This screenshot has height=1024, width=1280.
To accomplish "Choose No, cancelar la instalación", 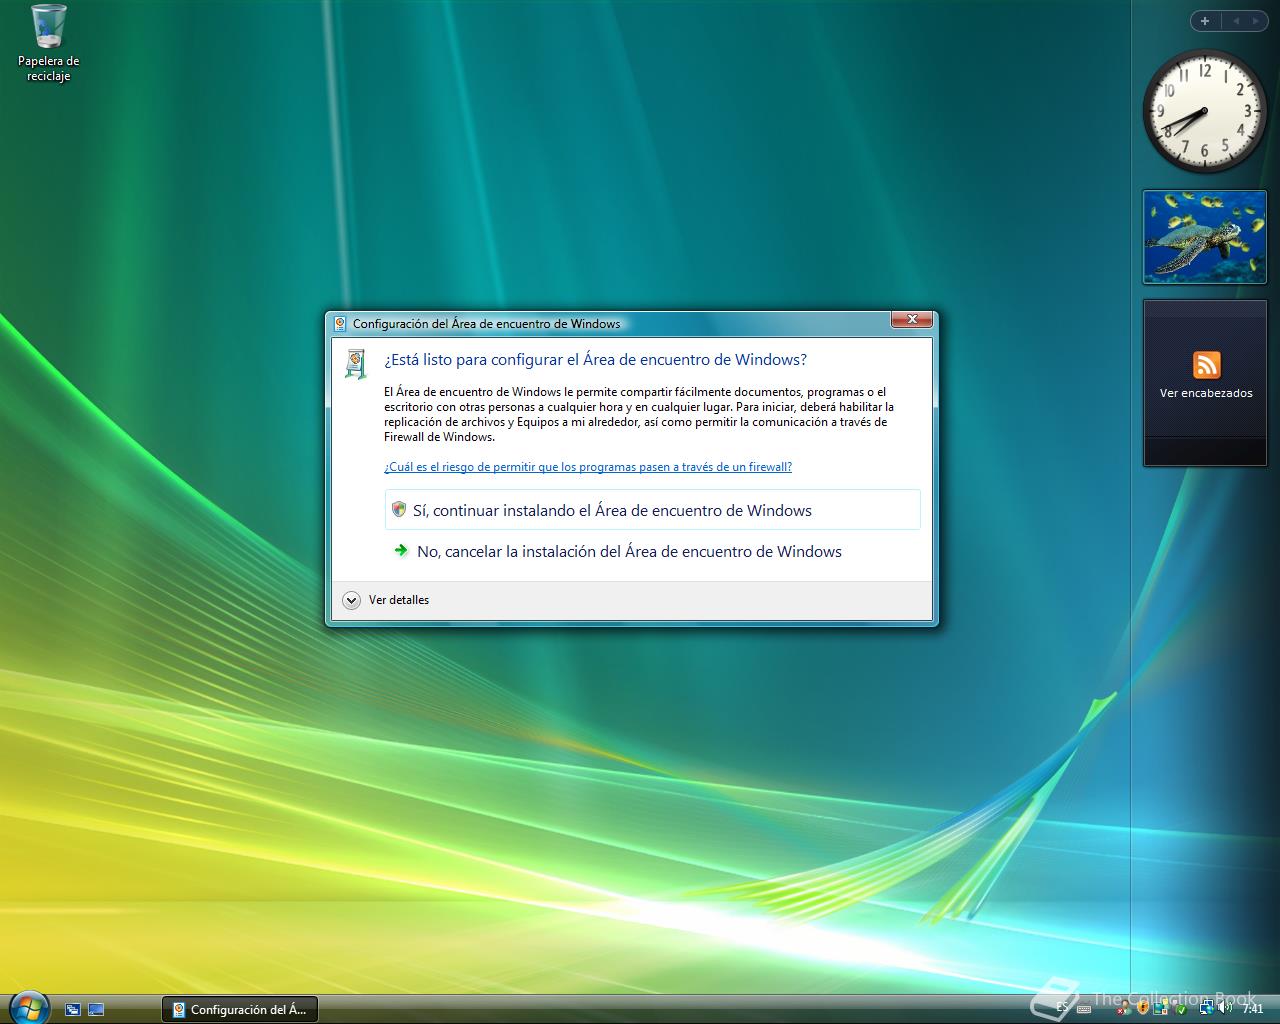I will click(x=652, y=551).
